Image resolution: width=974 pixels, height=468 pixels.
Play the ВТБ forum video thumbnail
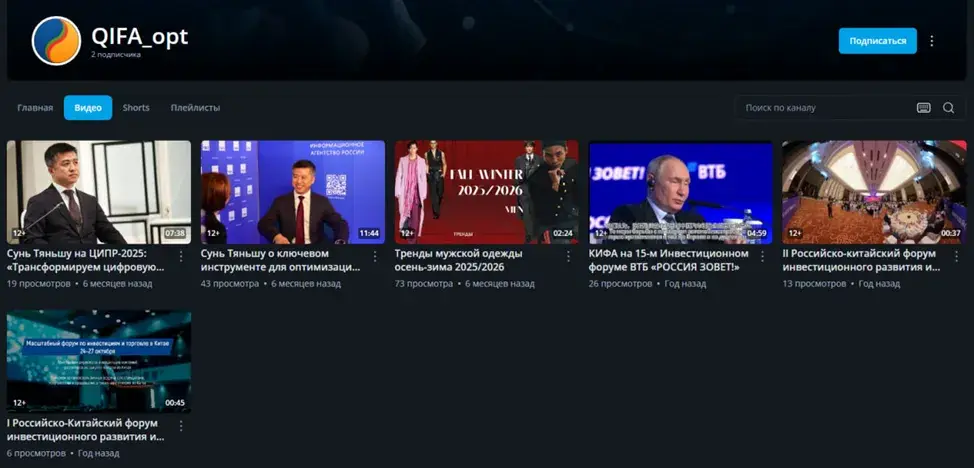[x=681, y=192]
